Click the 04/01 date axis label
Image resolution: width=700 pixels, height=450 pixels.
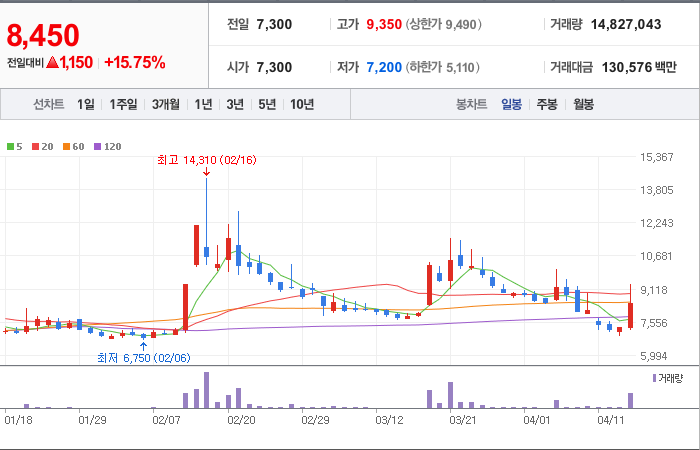tap(538, 421)
